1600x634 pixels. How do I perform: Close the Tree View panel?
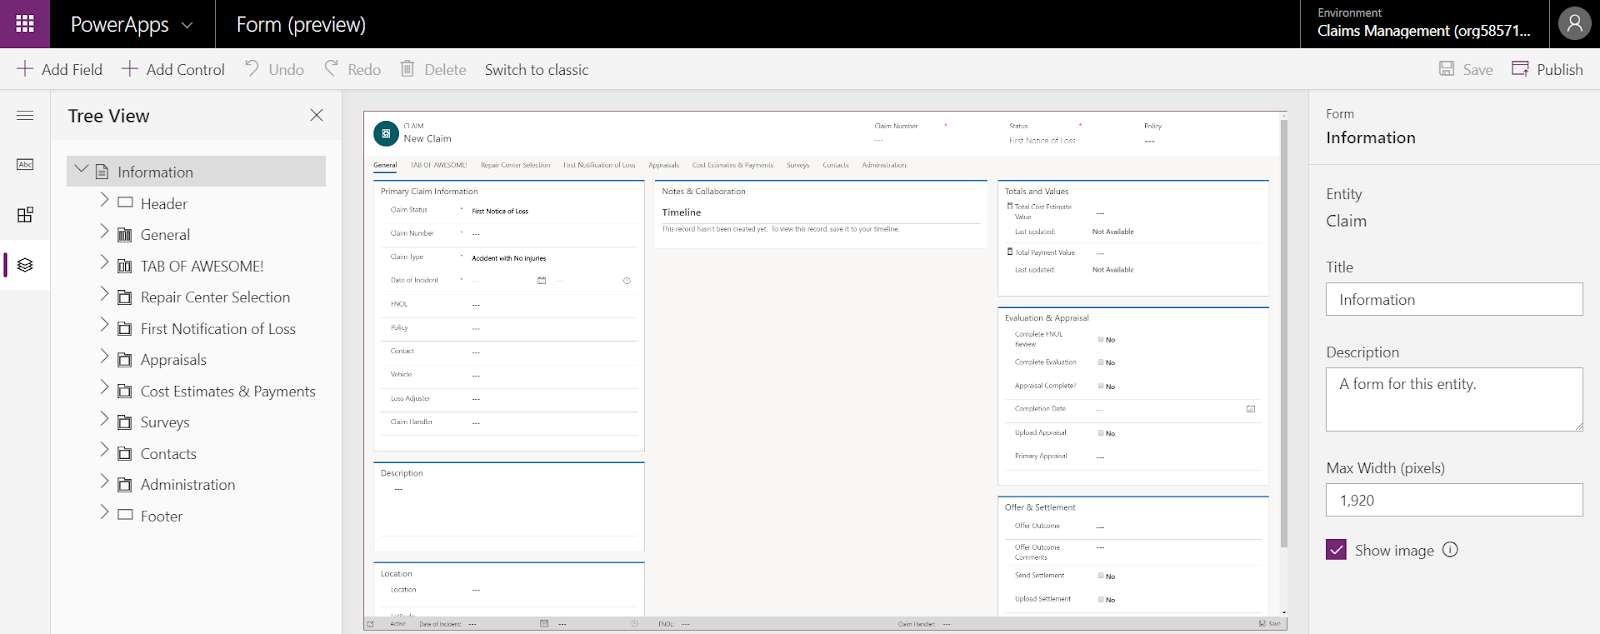coord(317,115)
